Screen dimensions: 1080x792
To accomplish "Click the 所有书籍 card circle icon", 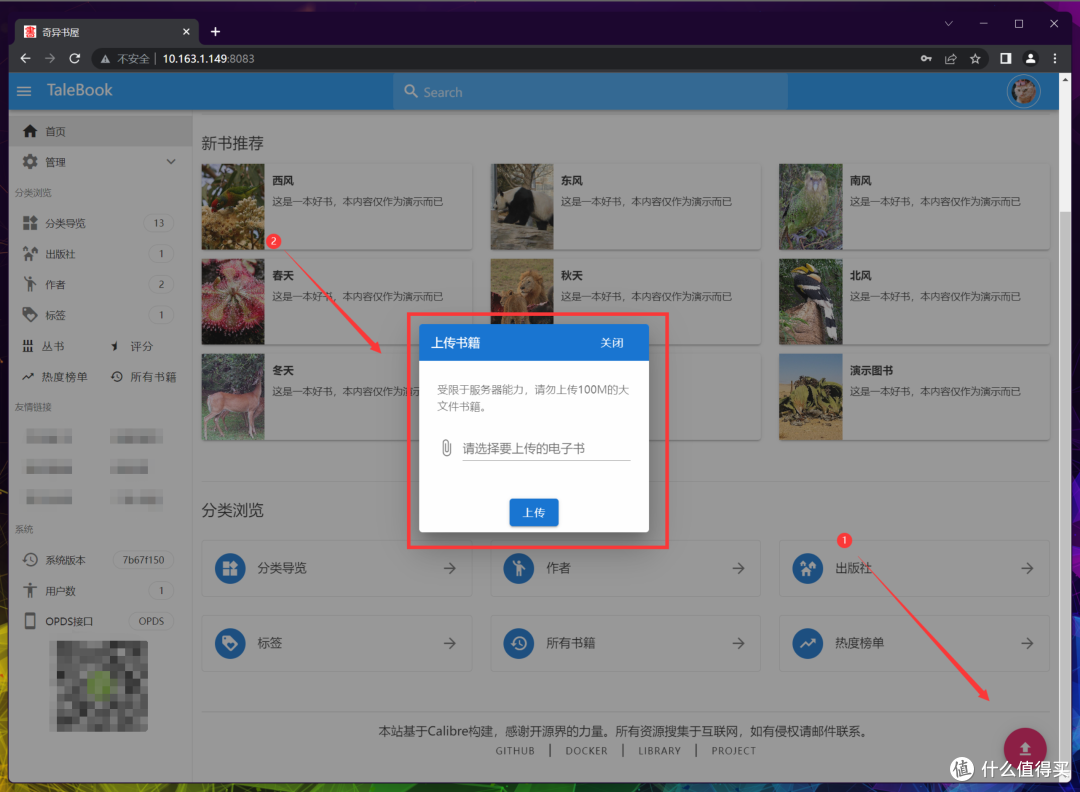I will [x=519, y=643].
